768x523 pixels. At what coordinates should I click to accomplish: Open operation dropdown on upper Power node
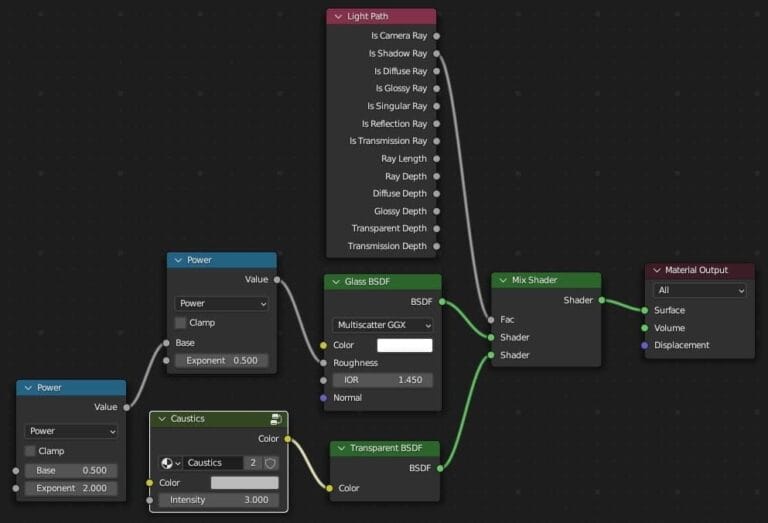(221, 304)
